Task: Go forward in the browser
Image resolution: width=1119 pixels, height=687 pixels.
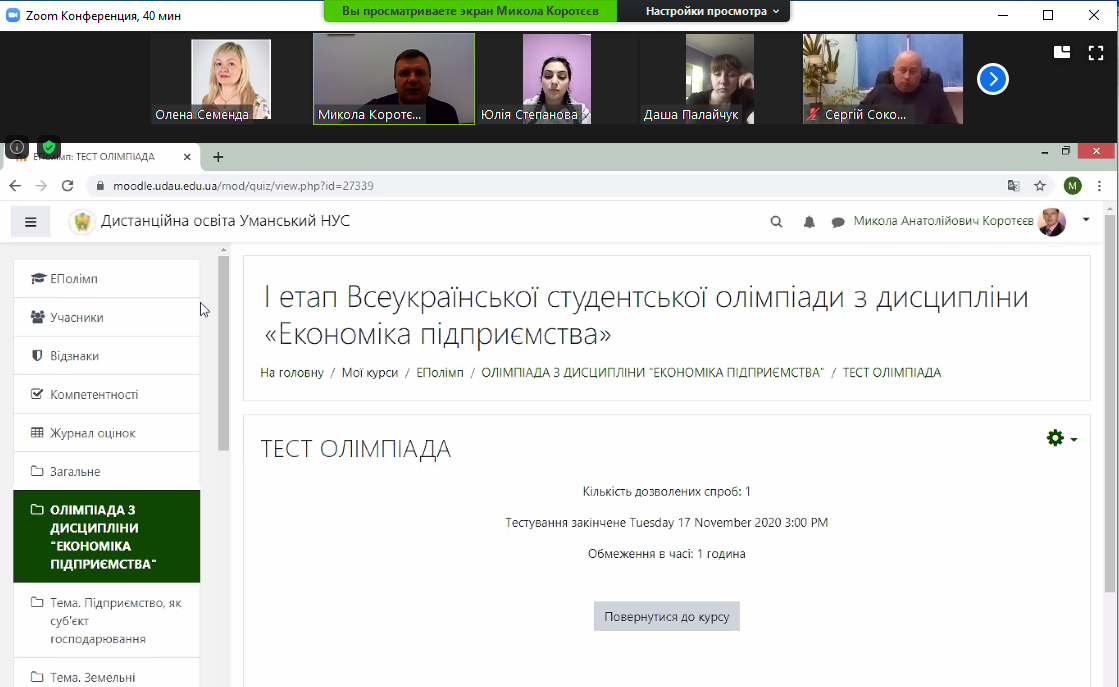Action: coord(41,185)
